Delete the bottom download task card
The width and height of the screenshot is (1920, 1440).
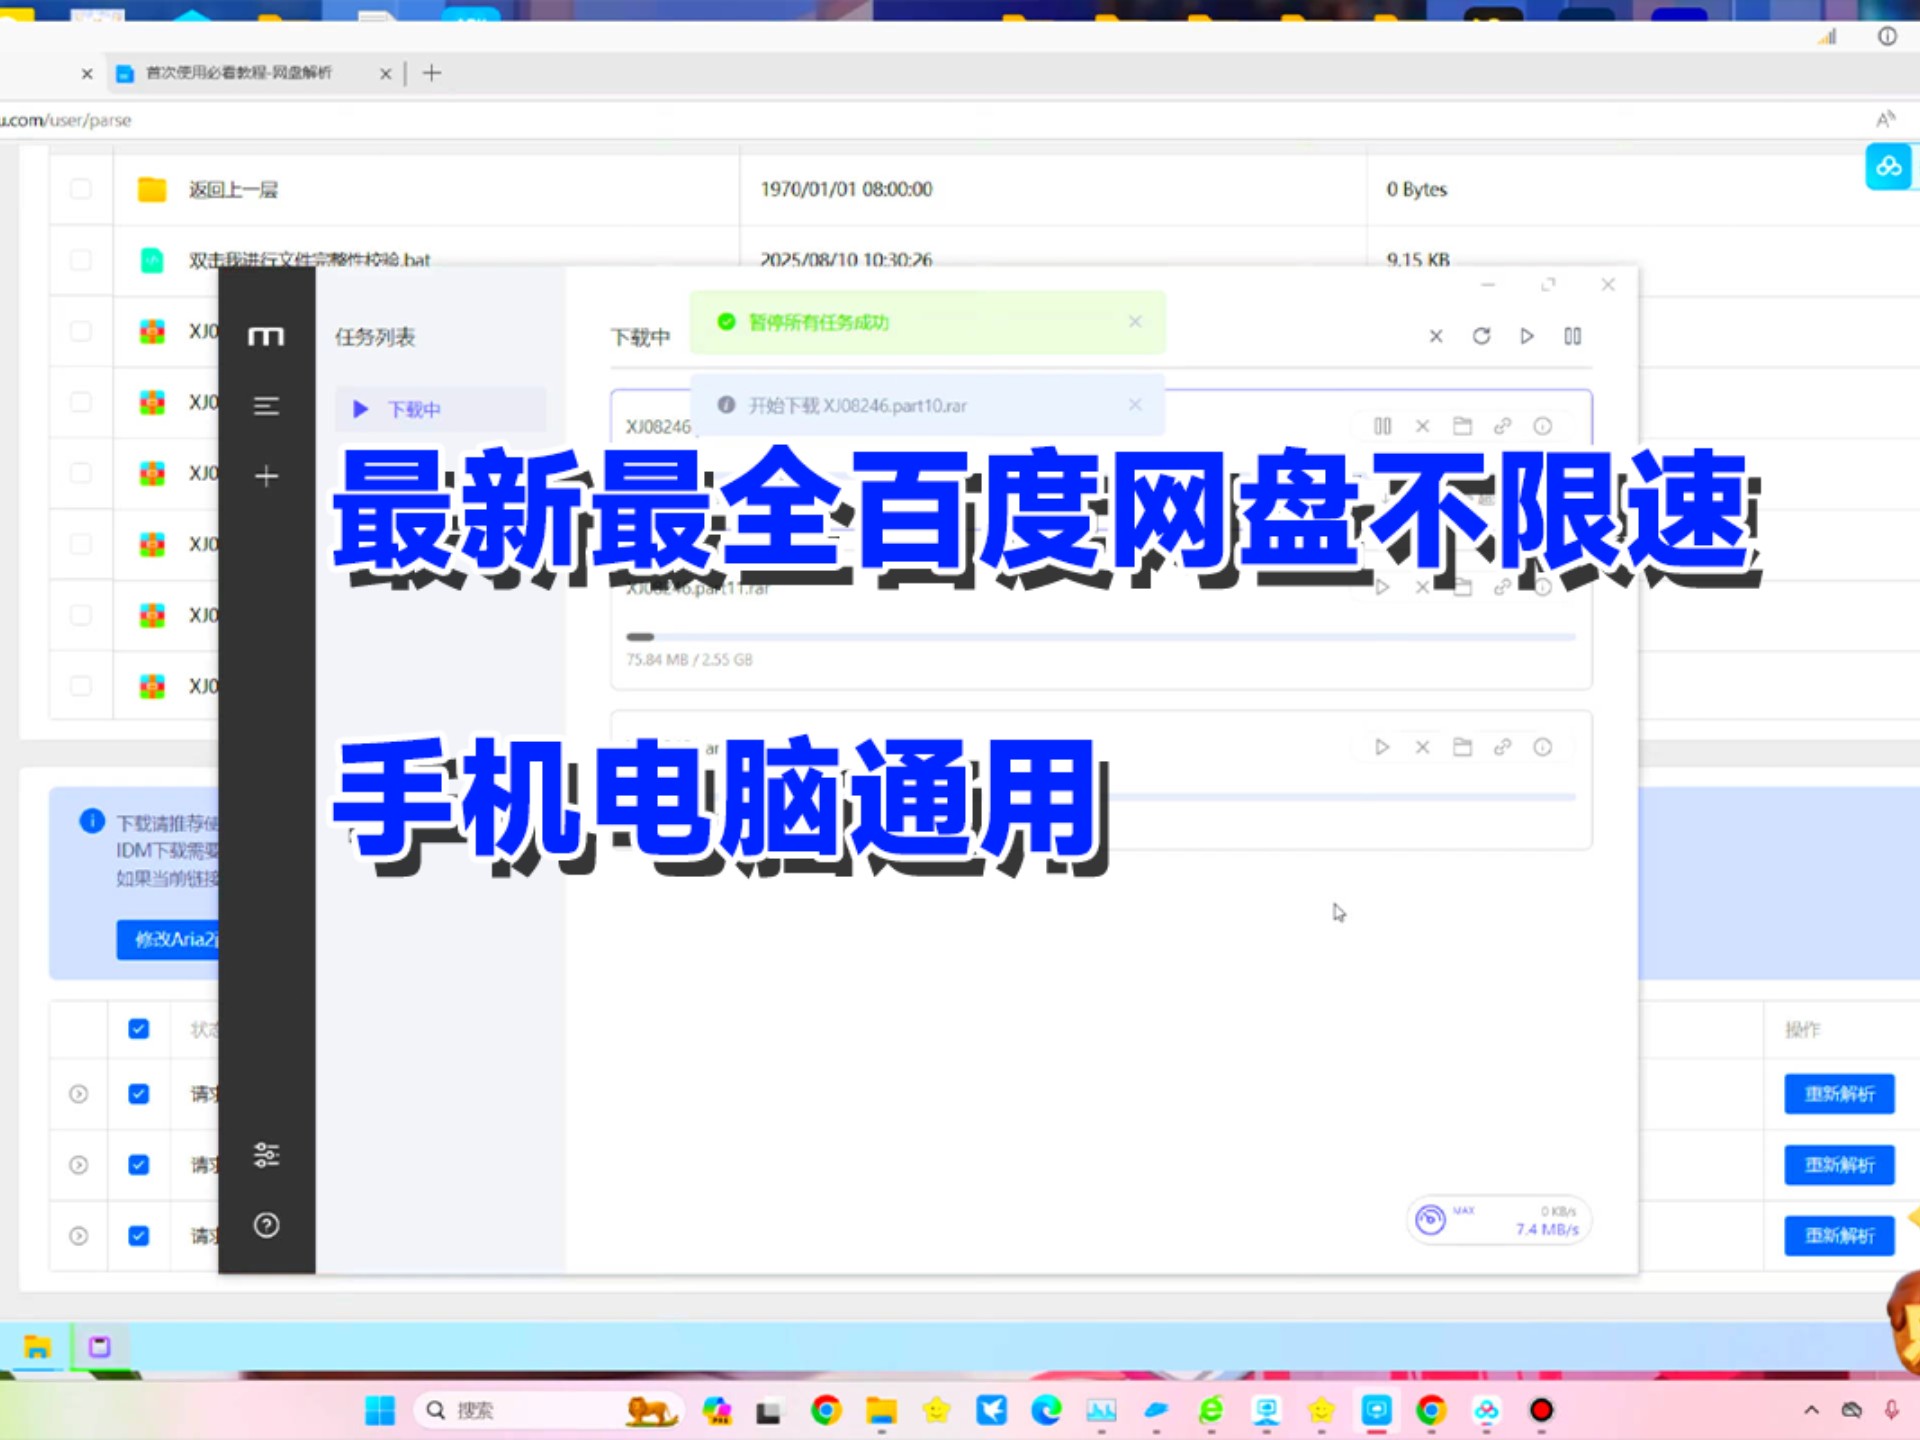point(1423,747)
